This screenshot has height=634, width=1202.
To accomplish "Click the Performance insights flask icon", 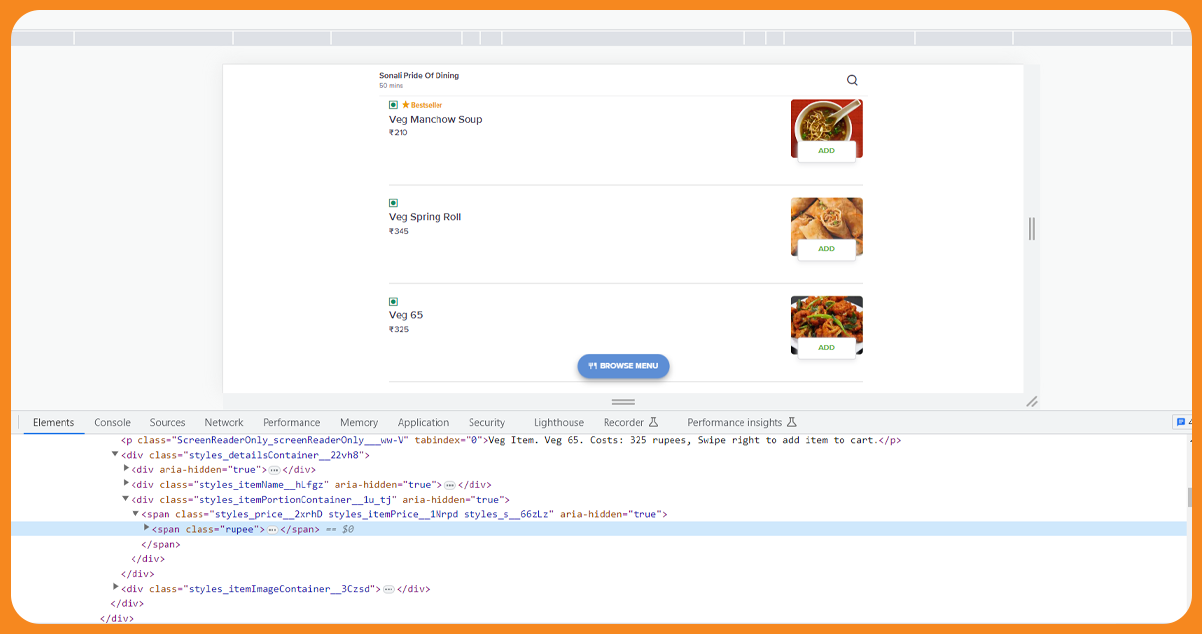I will click(791, 423).
